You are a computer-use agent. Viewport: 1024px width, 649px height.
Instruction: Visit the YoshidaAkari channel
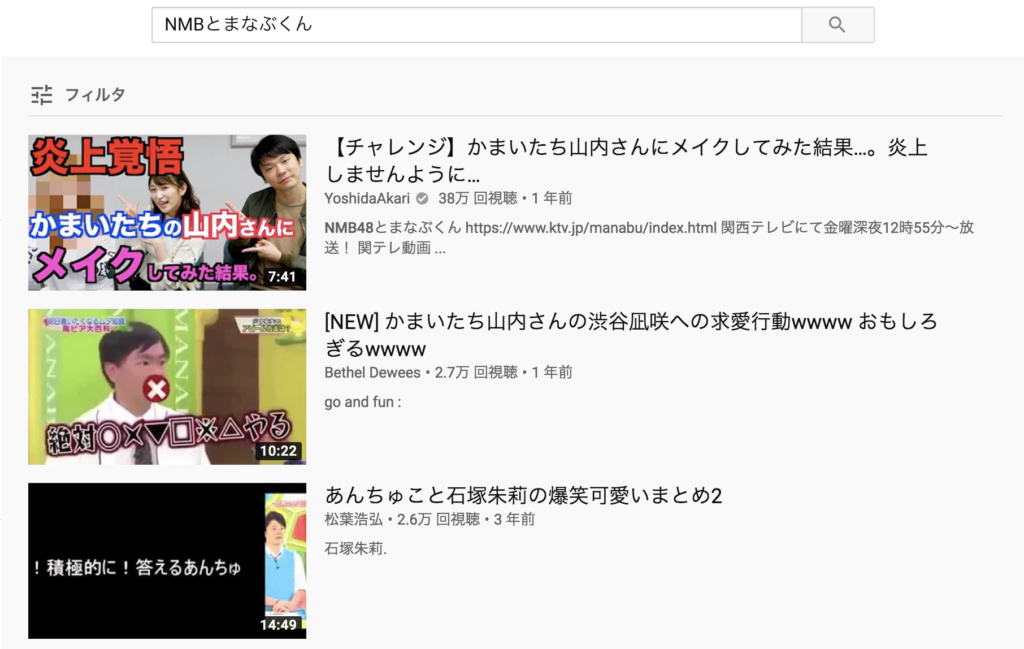pos(367,198)
